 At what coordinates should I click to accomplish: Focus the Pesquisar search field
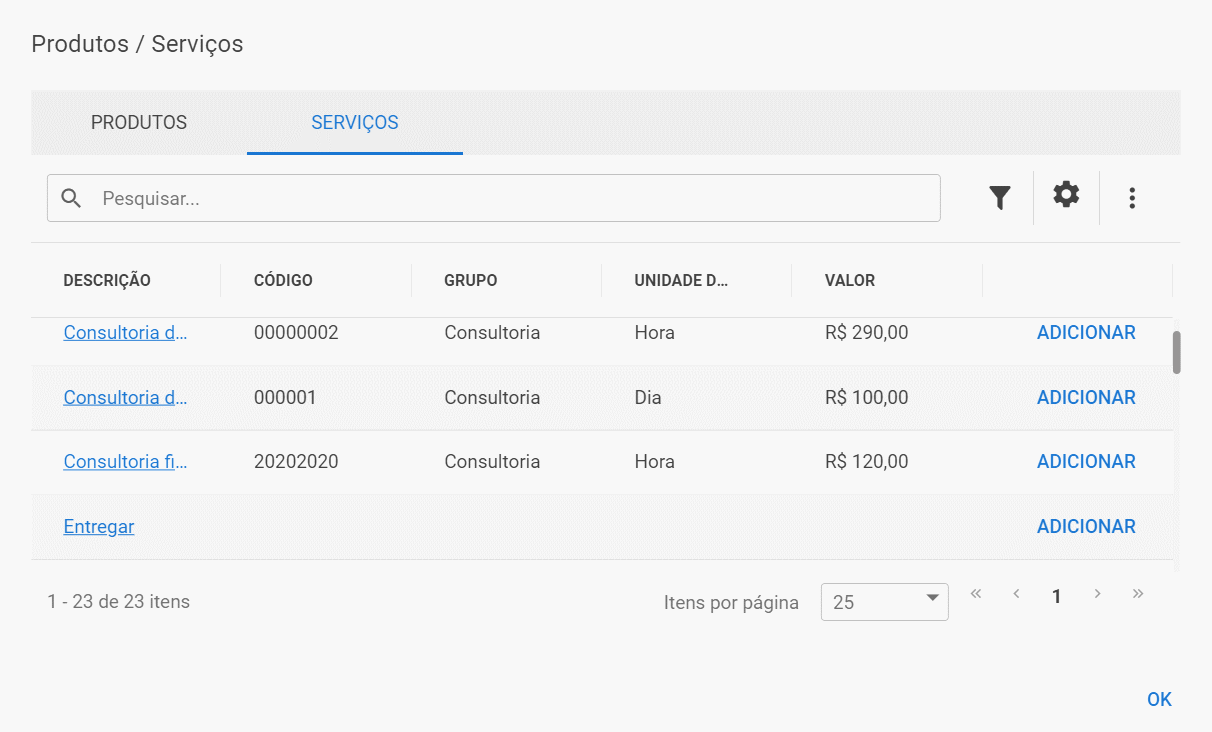coord(494,198)
